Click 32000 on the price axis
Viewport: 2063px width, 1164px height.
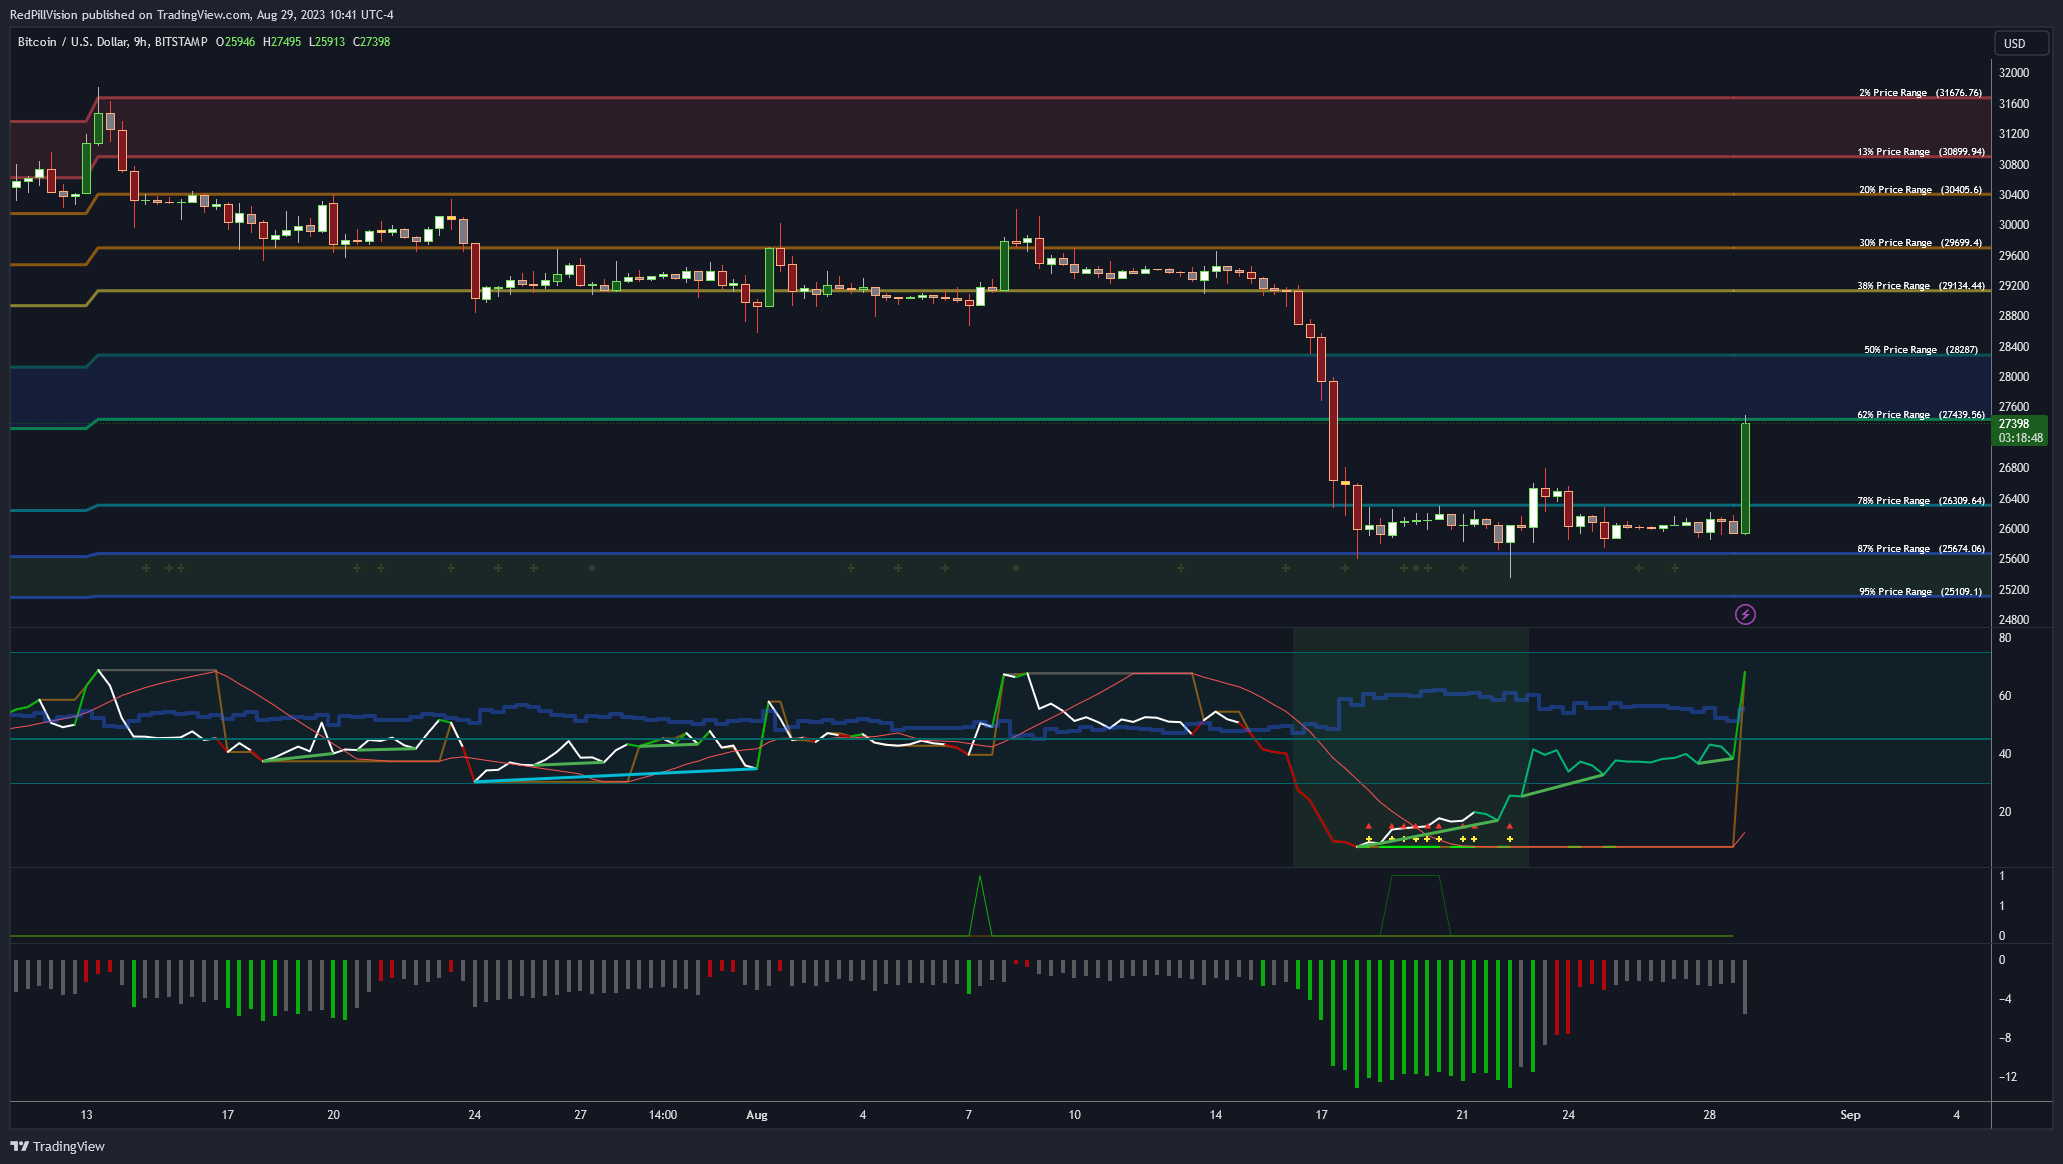pos(2014,73)
